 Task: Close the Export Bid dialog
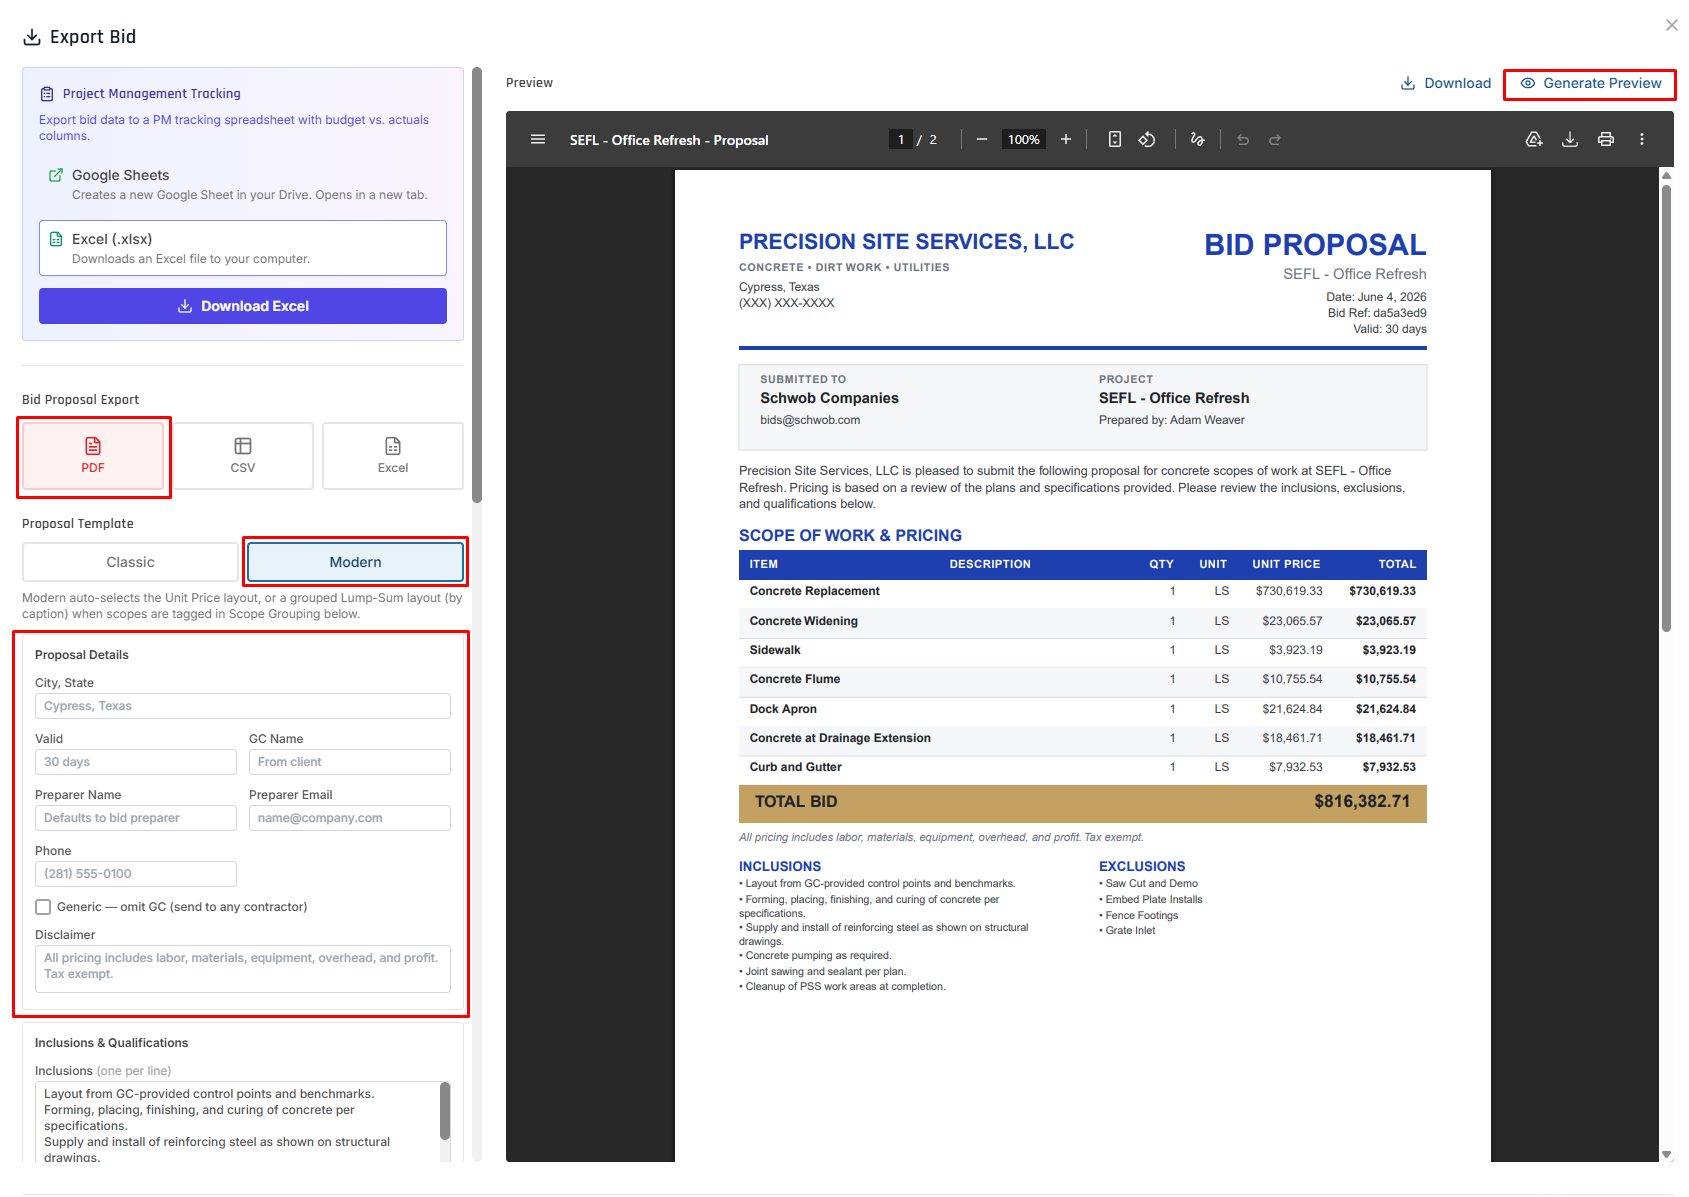(x=1672, y=25)
